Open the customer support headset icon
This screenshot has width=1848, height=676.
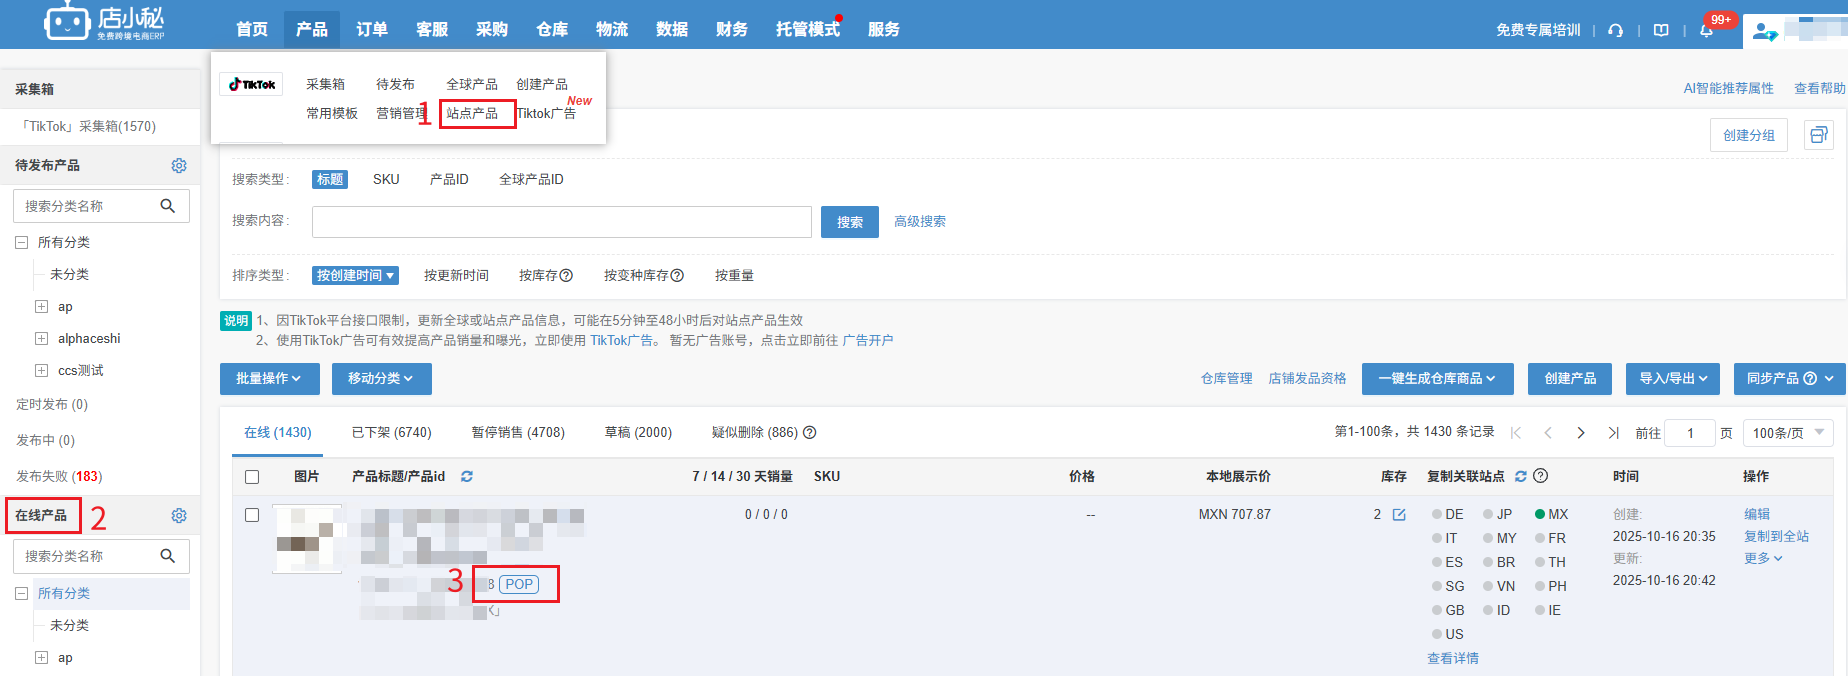(x=1615, y=30)
